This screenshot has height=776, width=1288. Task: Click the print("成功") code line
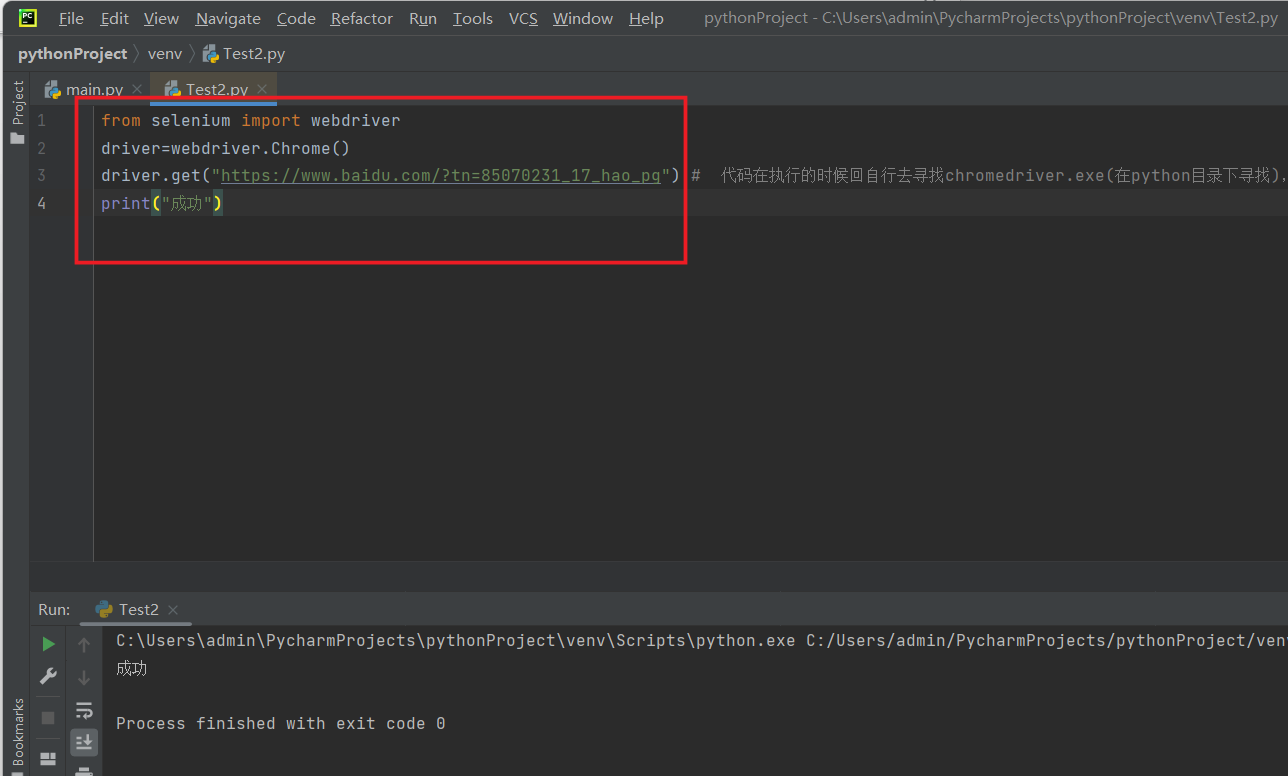point(161,203)
